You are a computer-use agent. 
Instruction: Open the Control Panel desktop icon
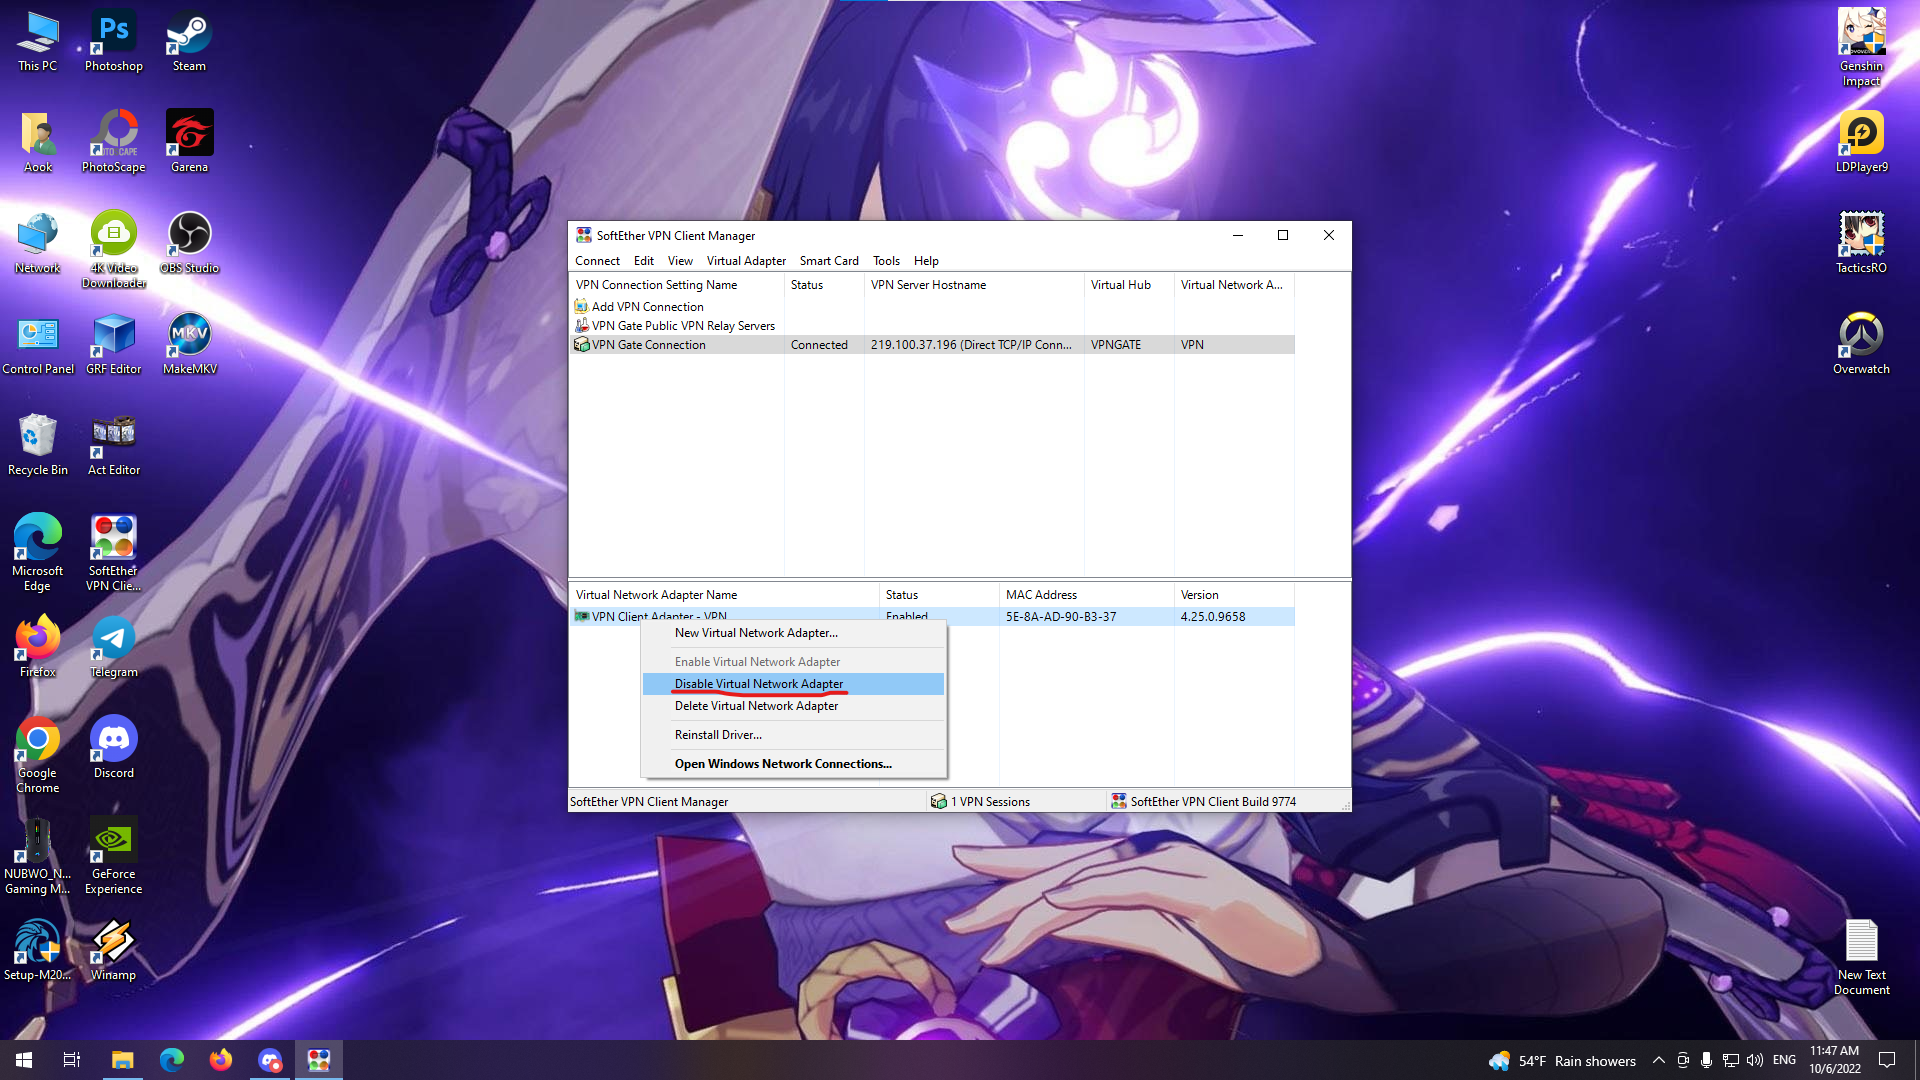point(38,344)
